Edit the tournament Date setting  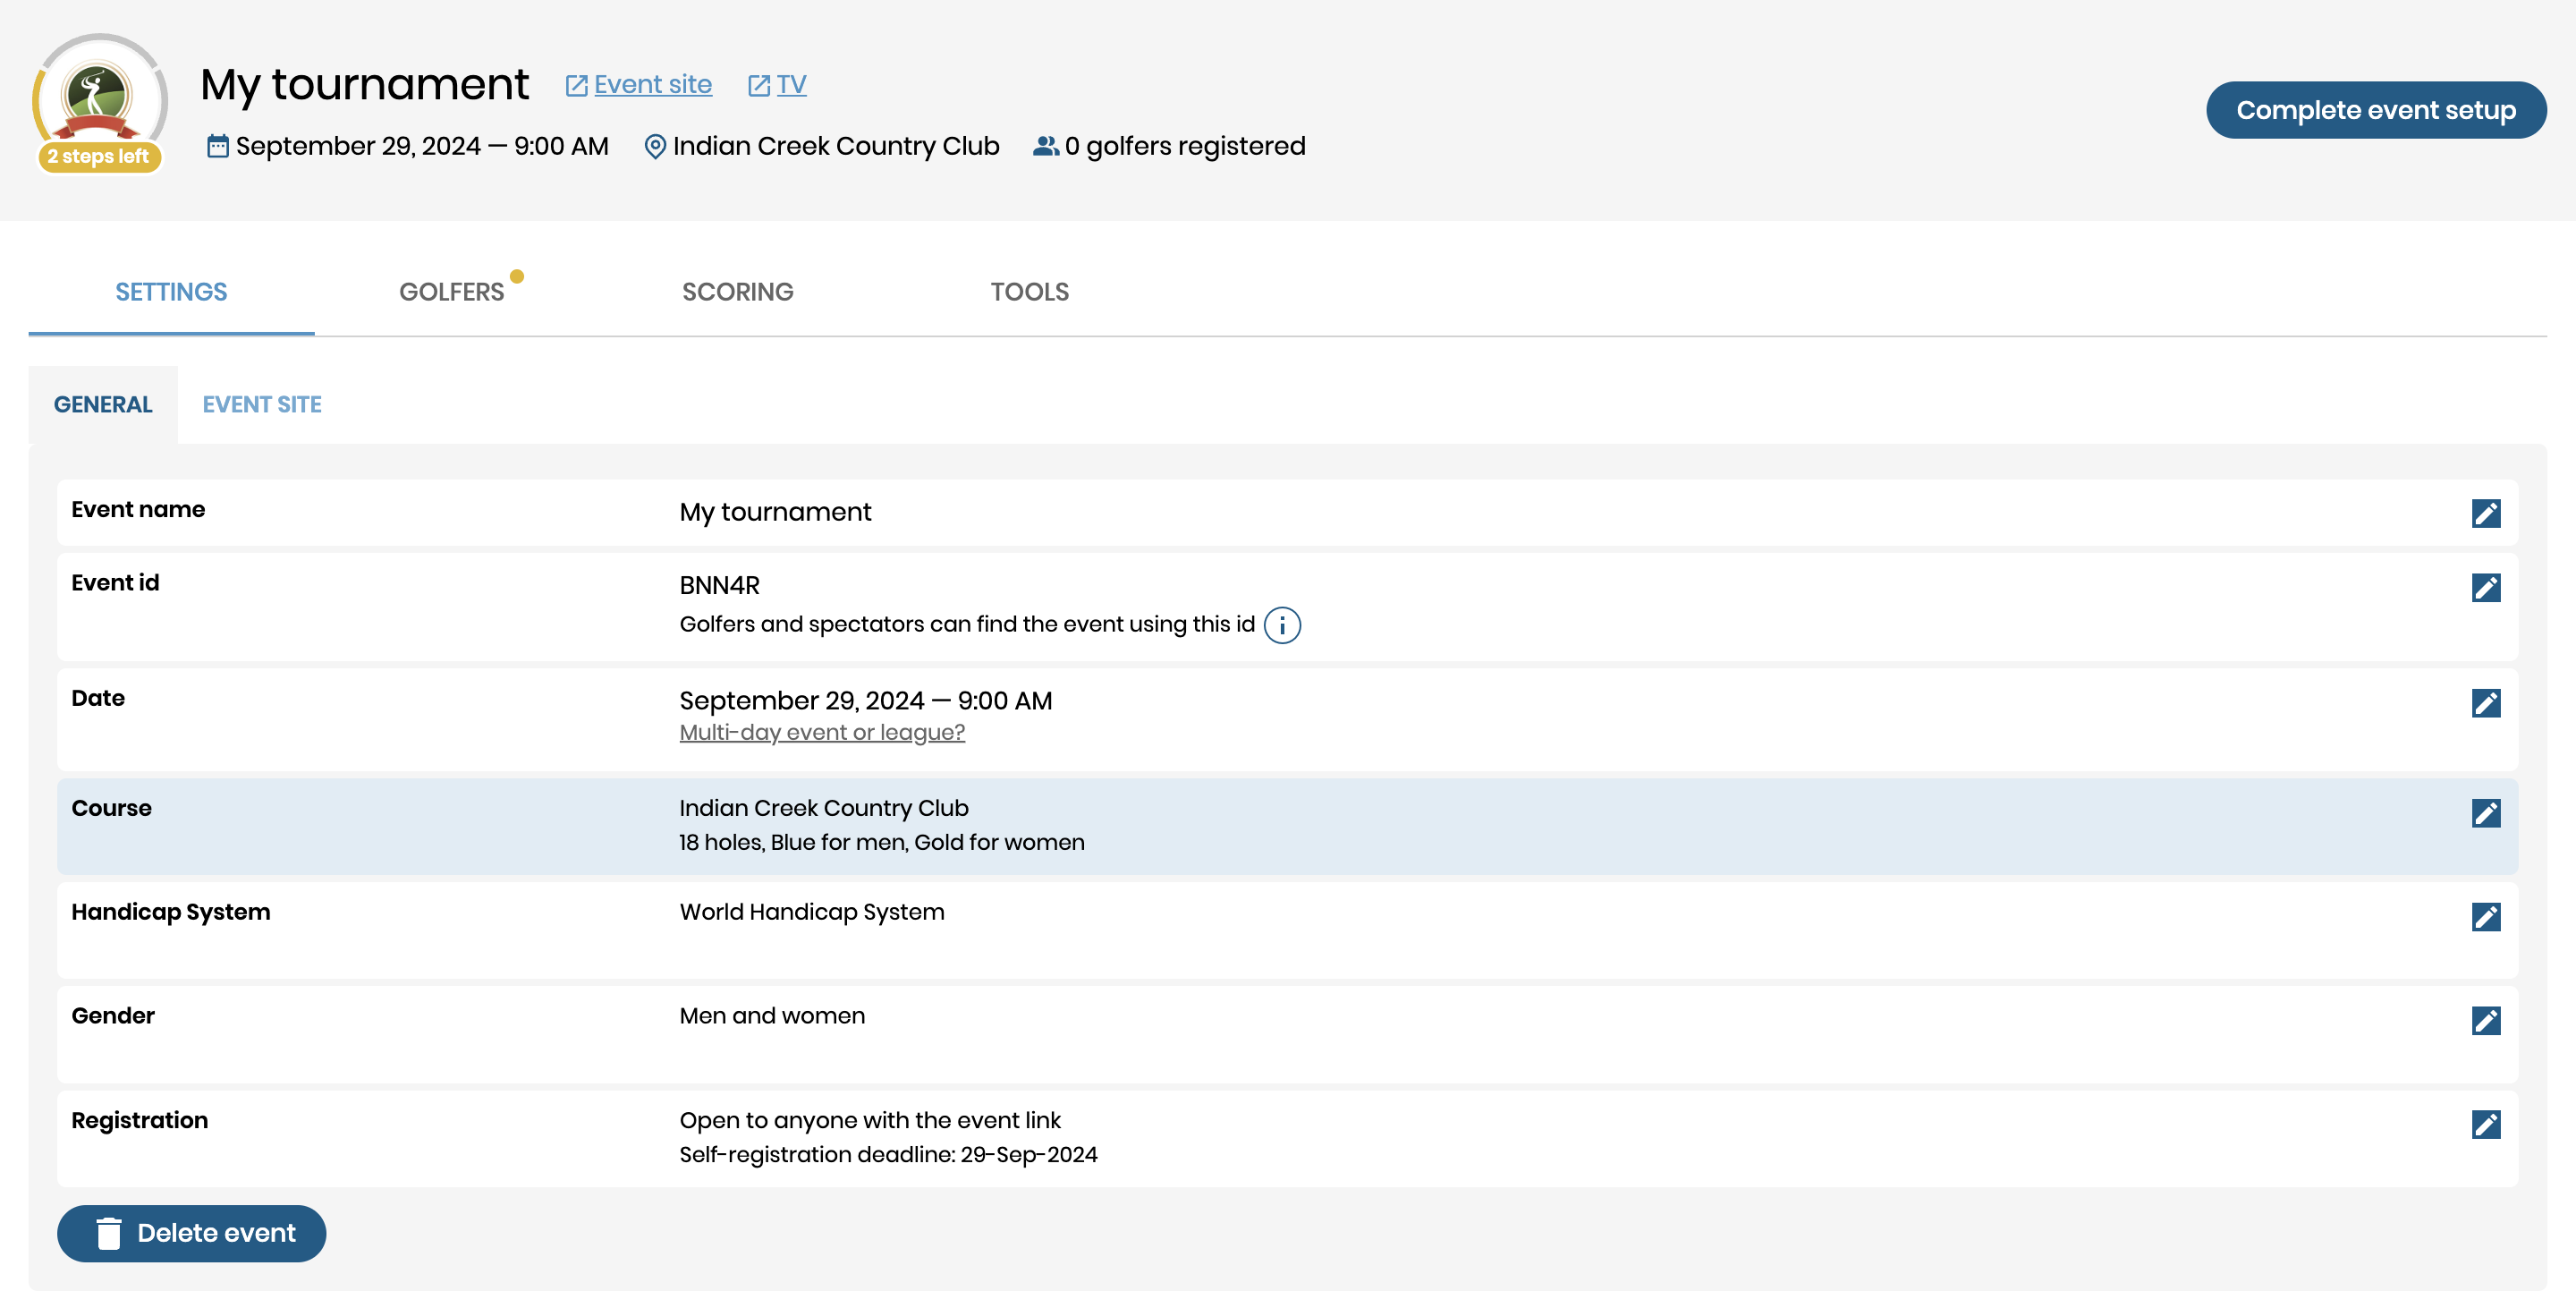[2485, 703]
